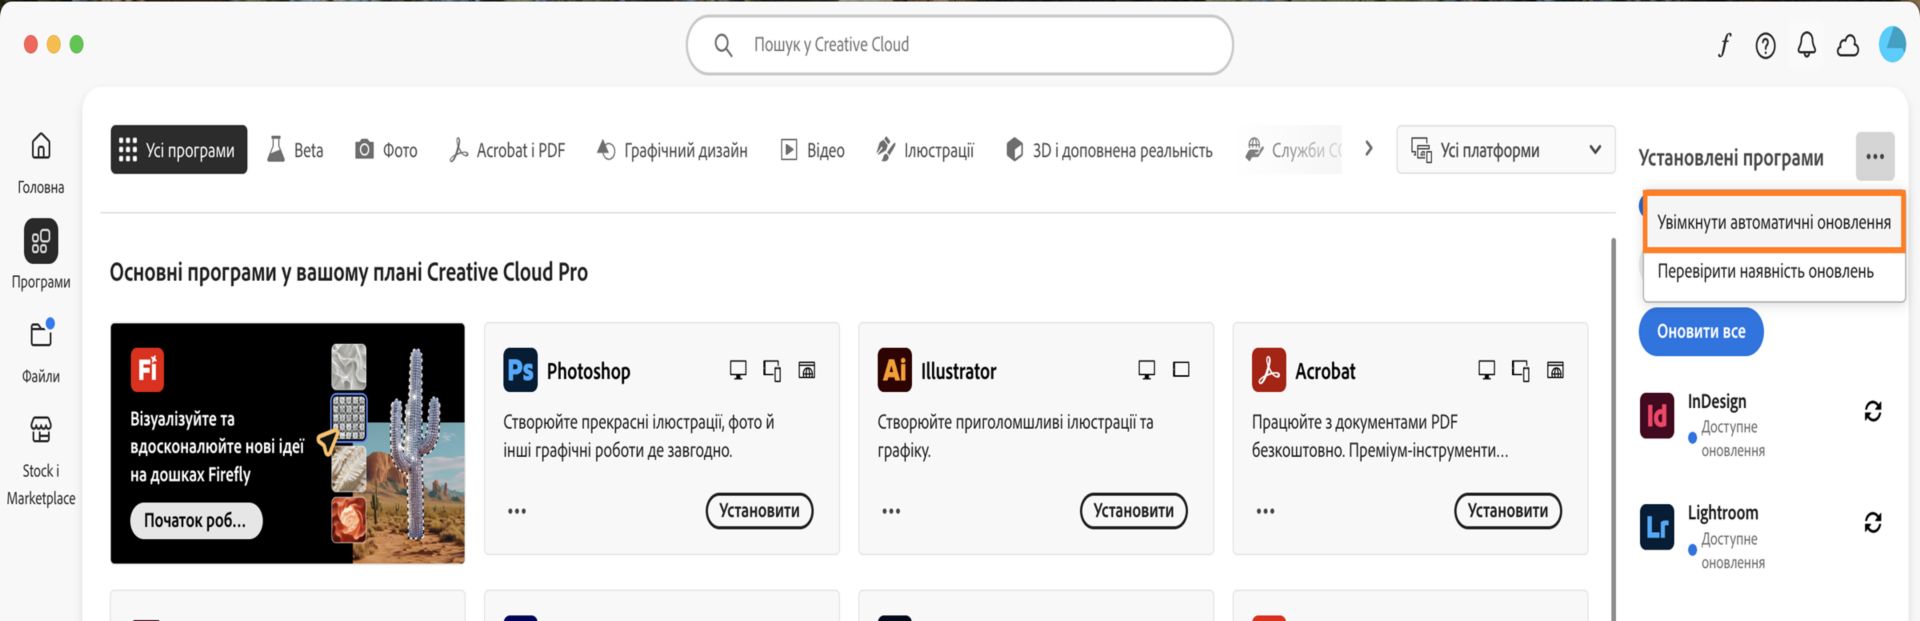Screen dimensions: 1920x621
Task: Click Illustrator tablet platform icon
Action: click(1181, 370)
